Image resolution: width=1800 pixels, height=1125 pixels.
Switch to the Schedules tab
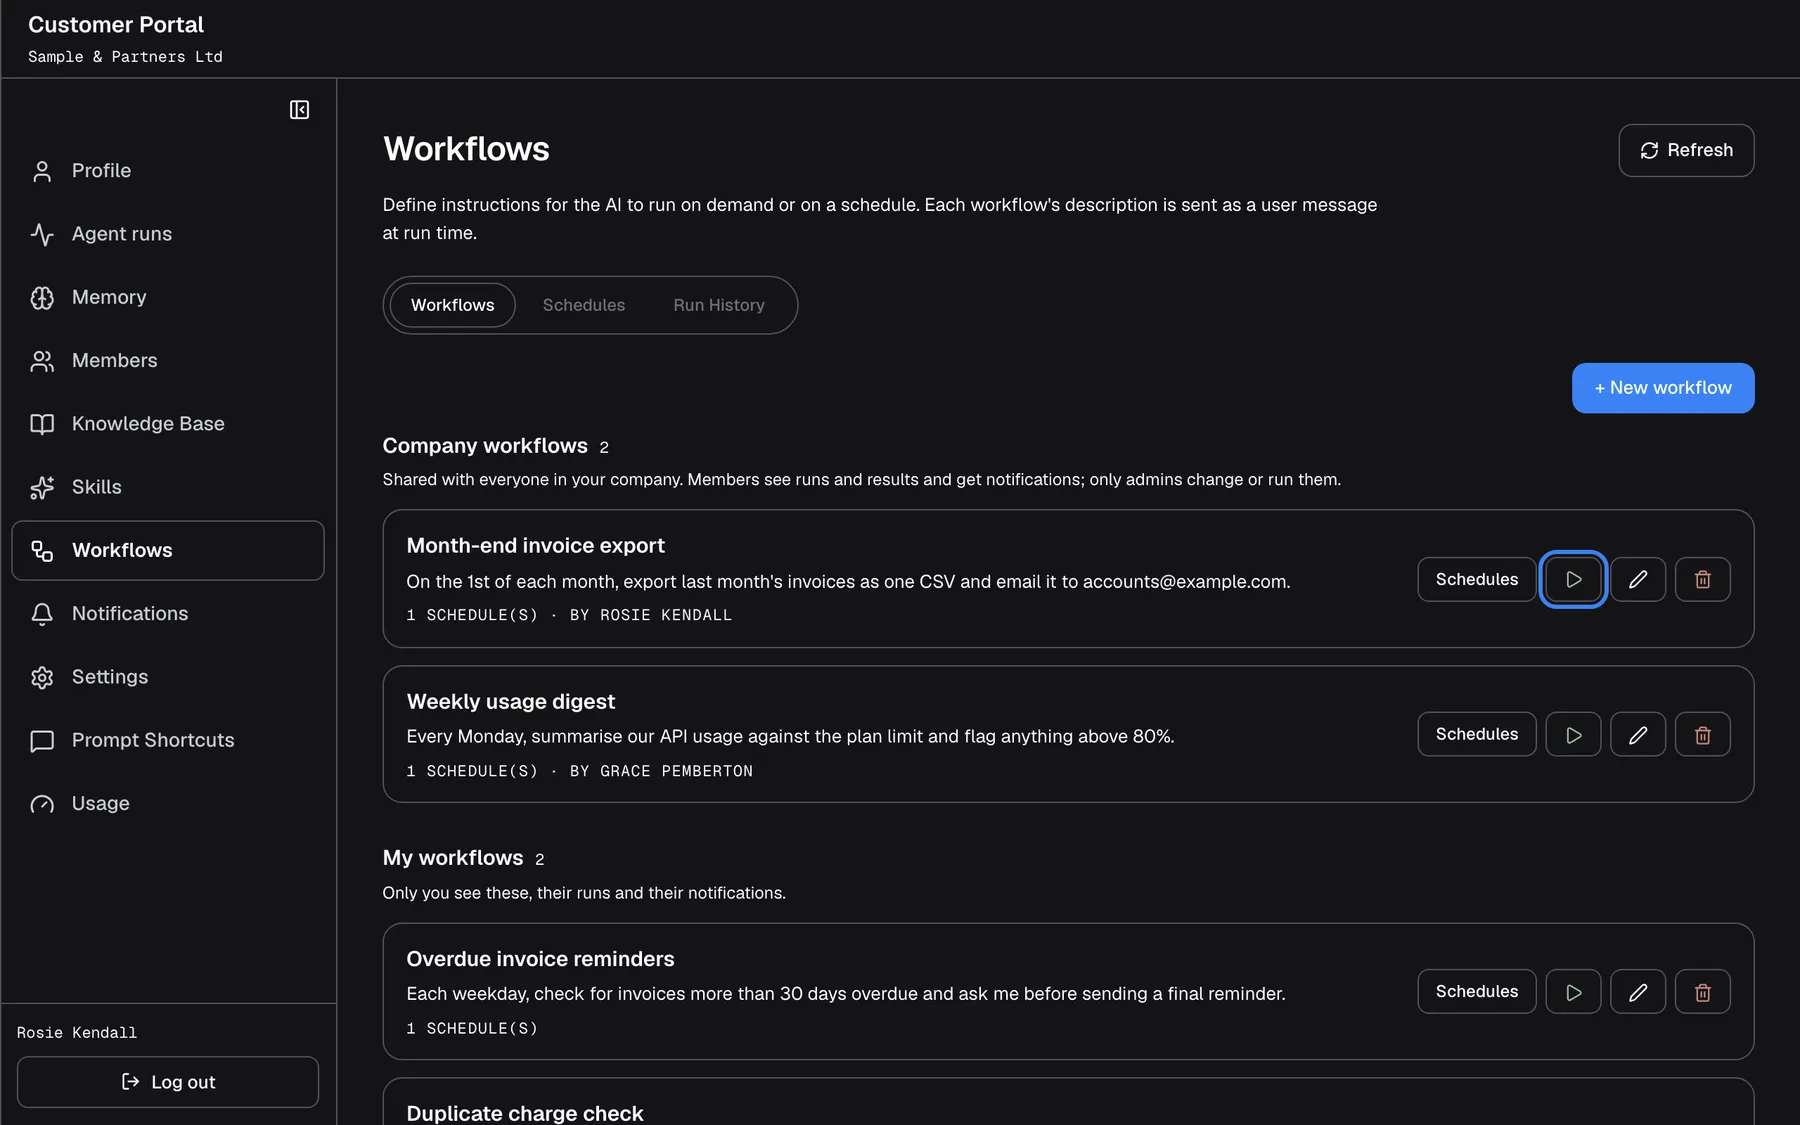tap(584, 305)
